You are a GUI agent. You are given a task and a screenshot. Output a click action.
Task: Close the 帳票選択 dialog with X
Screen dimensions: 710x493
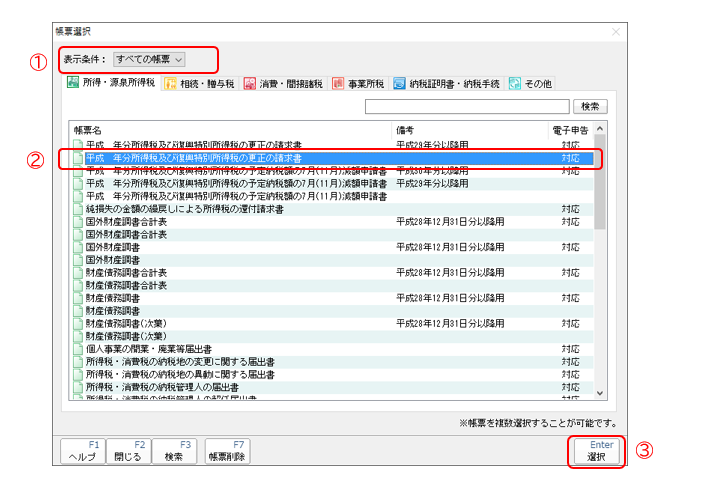(x=615, y=32)
